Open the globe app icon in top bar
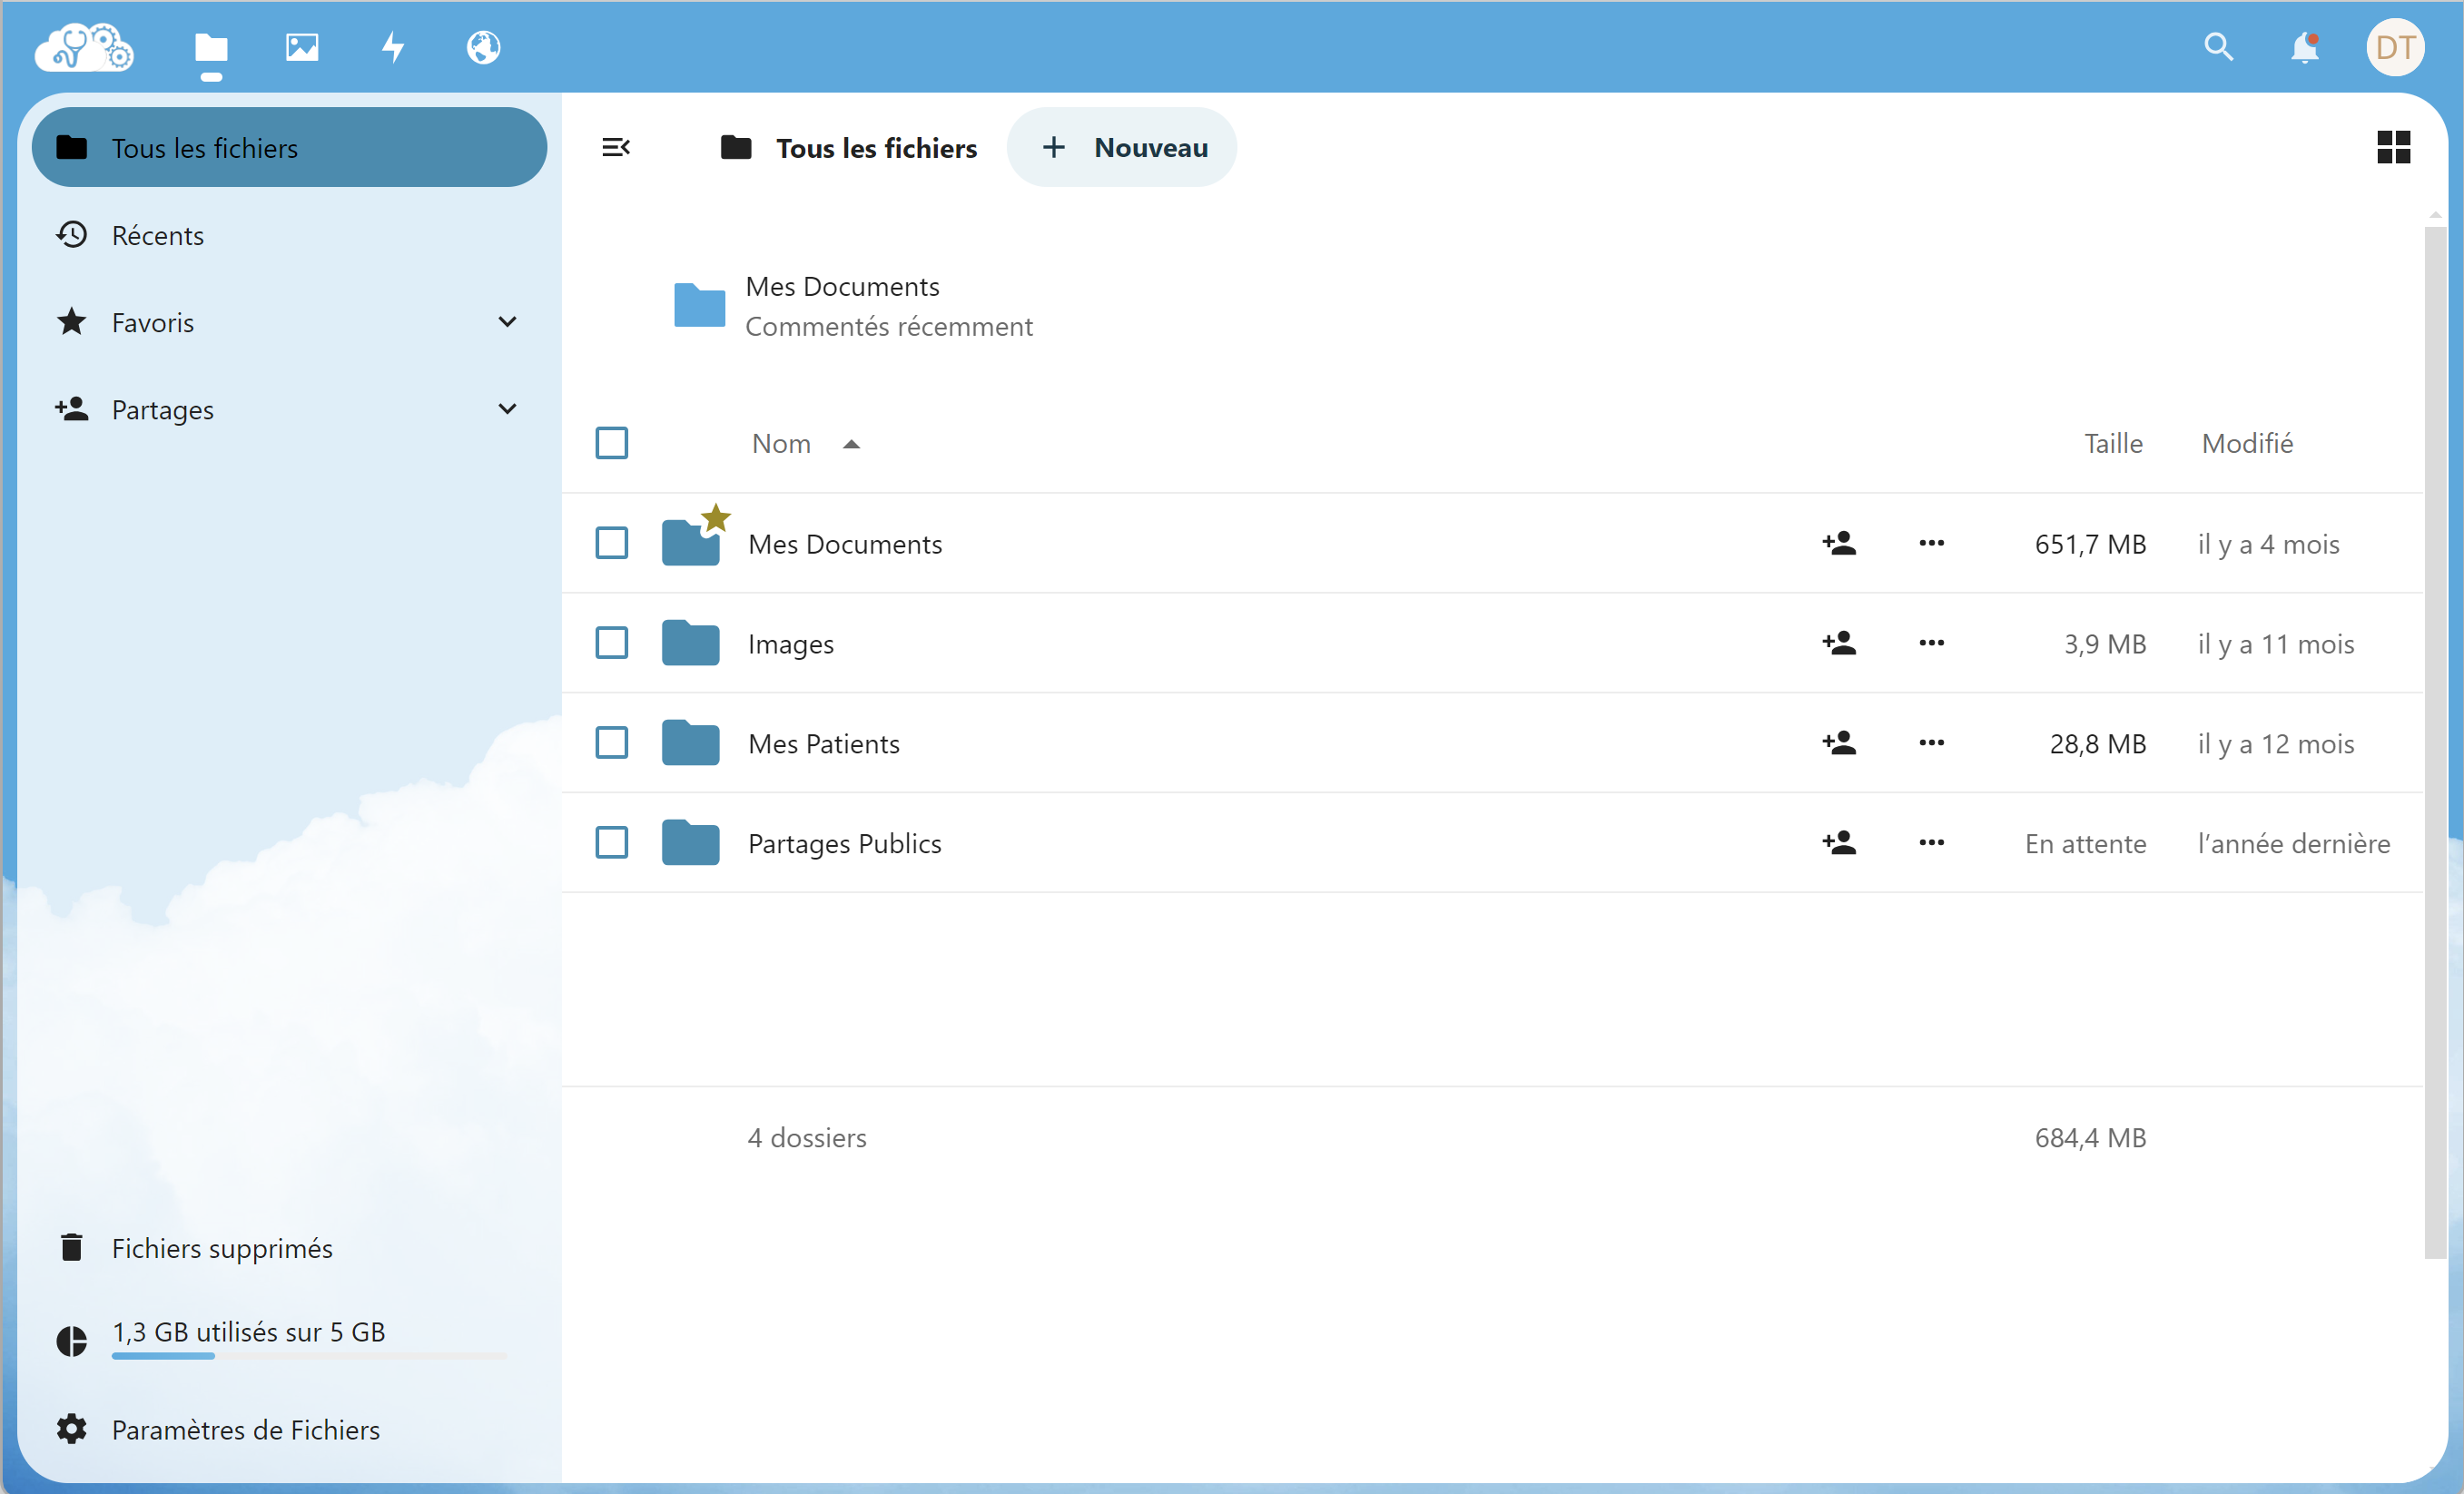This screenshot has width=2464, height=1494. tap(483, 47)
